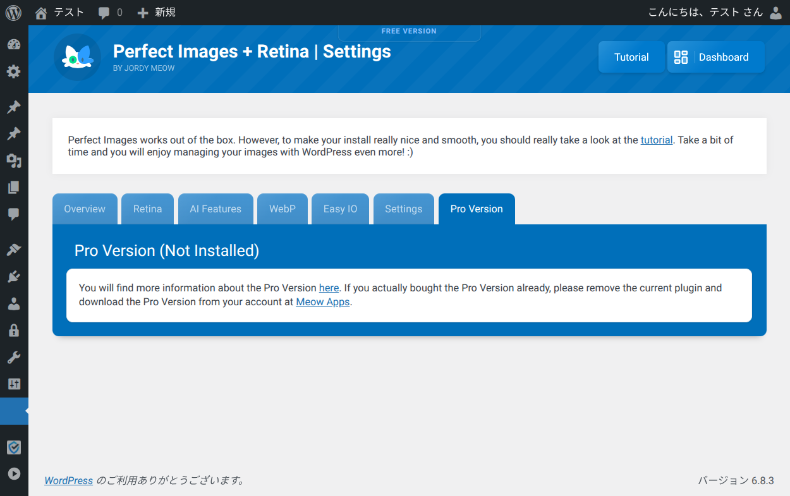The height and width of the screenshot is (496, 790).
Task: Open the Comments icon in sidebar
Action: [x=14, y=214]
